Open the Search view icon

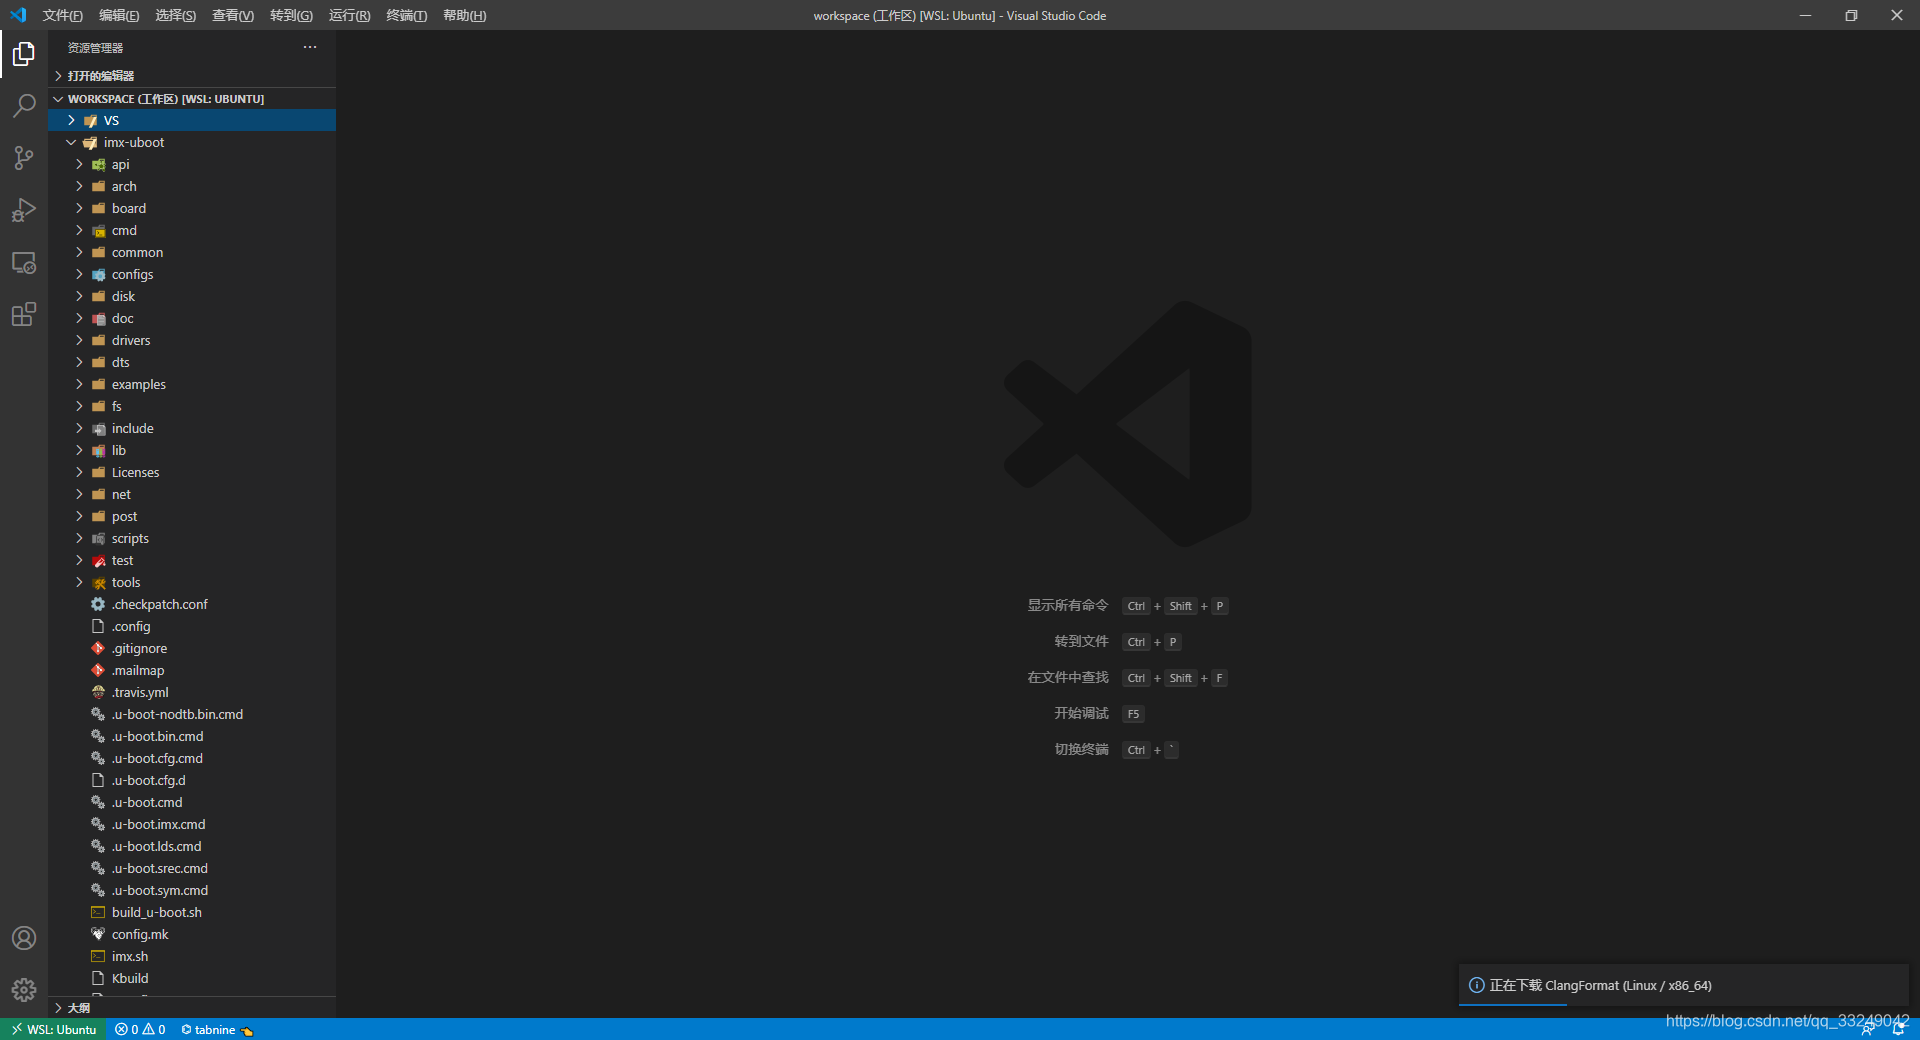(x=24, y=106)
